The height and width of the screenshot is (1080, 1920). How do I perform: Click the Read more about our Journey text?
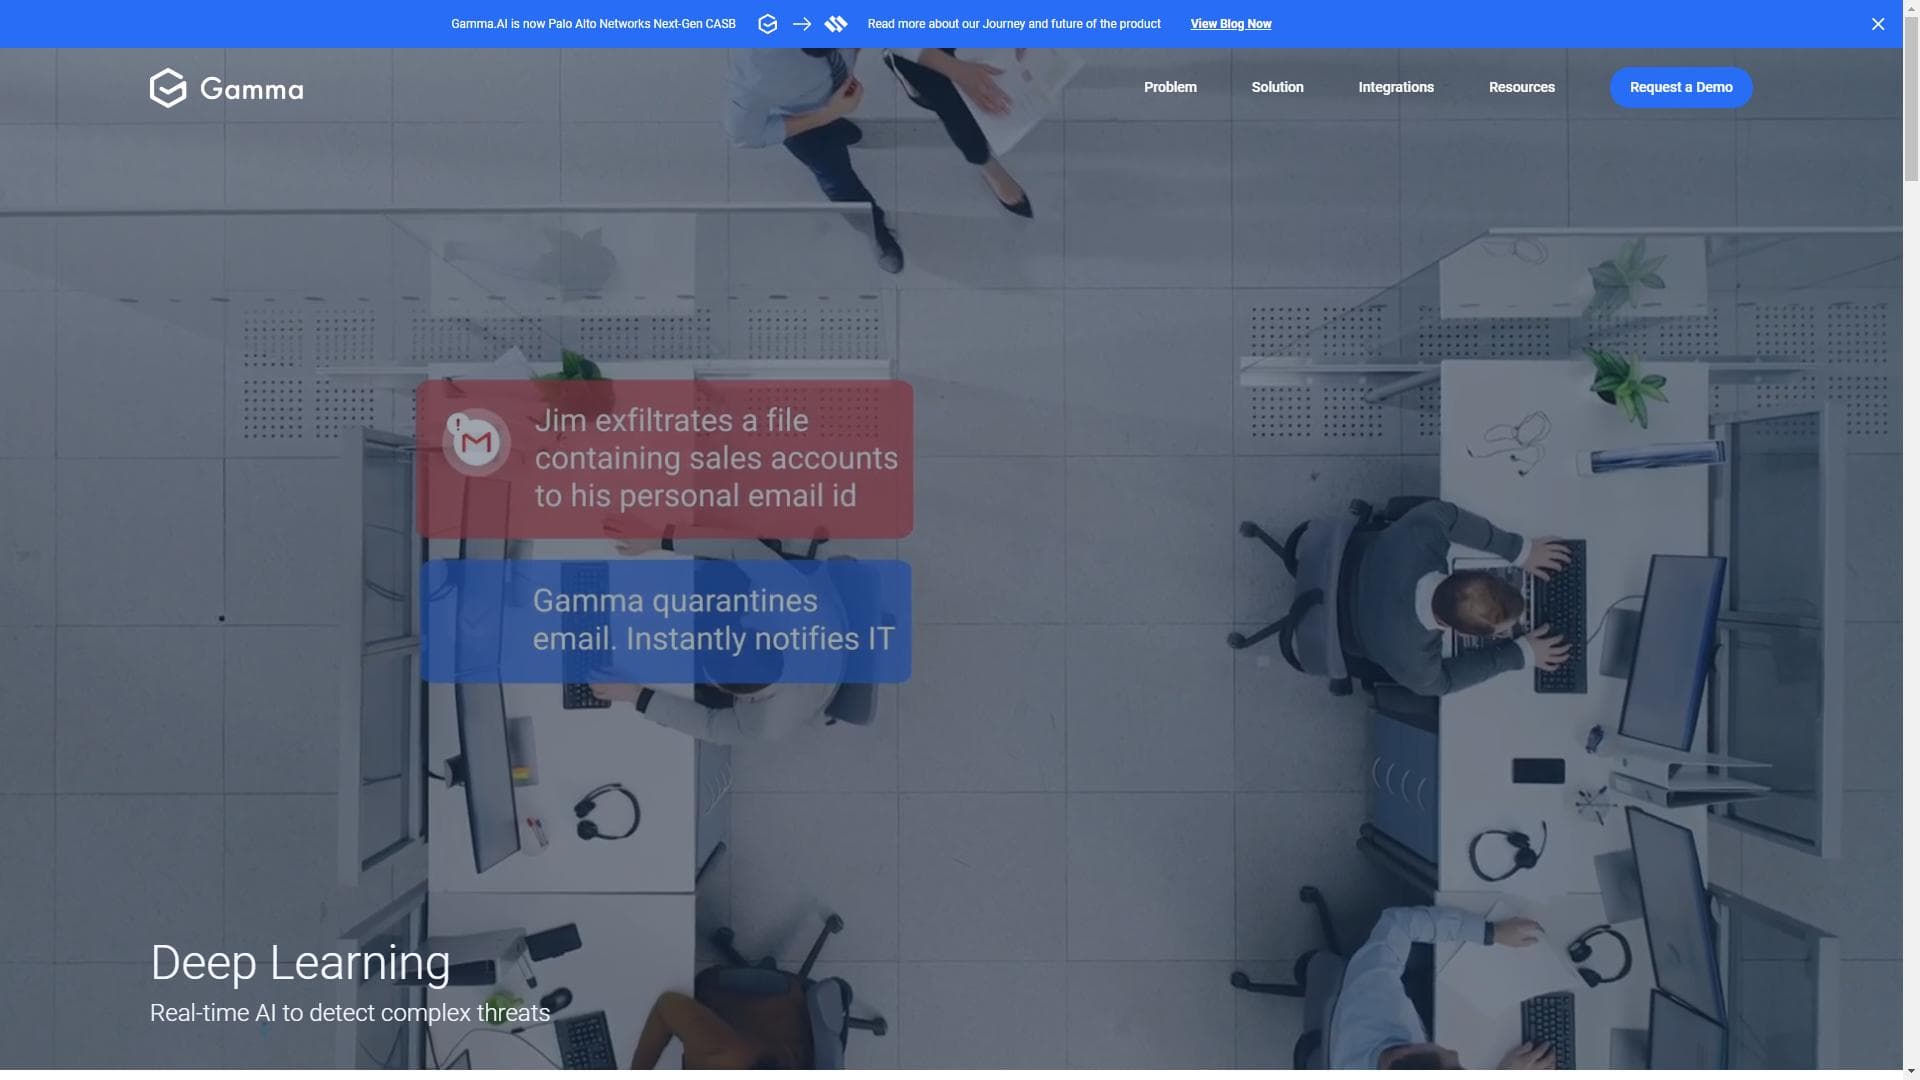pyautogui.click(x=1013, y=24)
